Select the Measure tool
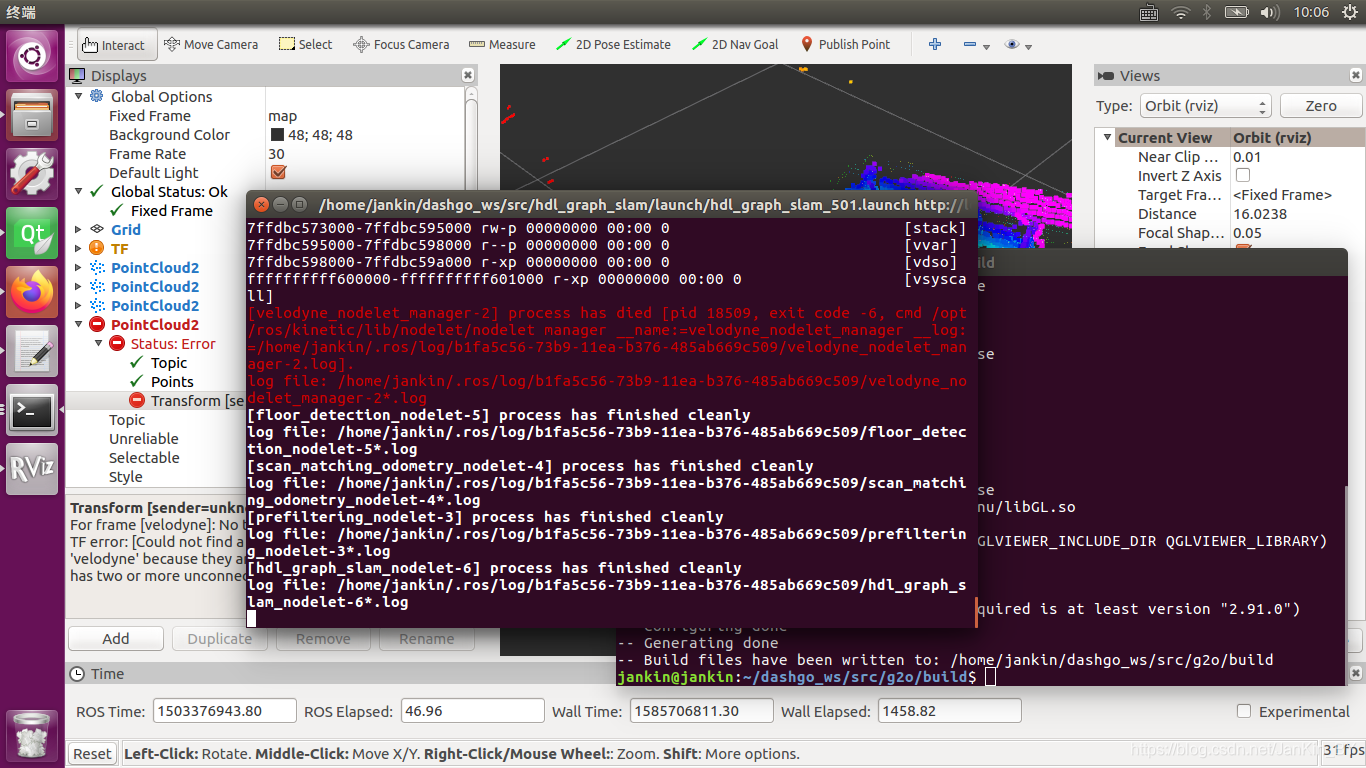1366x768 pixels. click(502, 44)
